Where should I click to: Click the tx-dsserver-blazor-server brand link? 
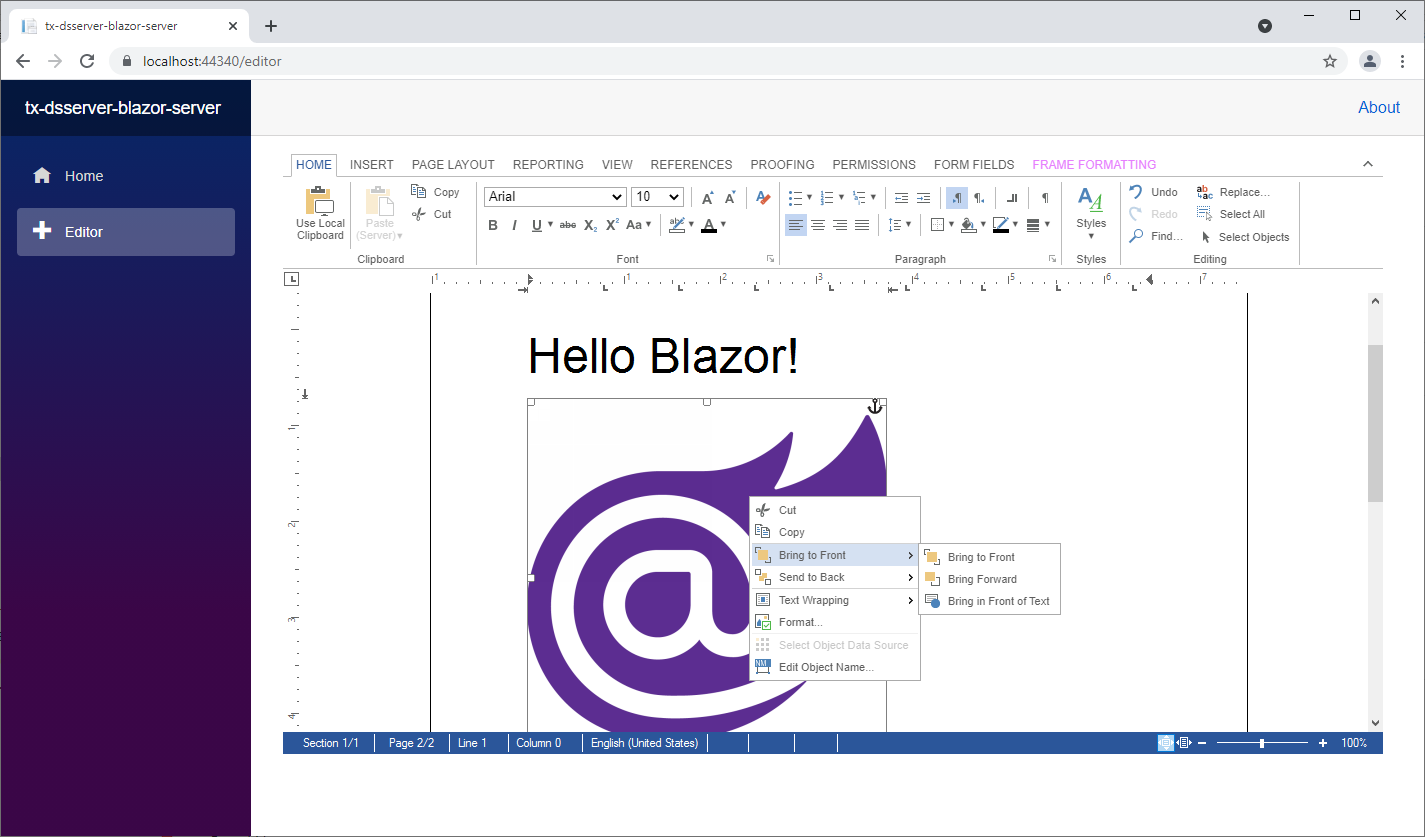pyautogui.click(x=123, y=108)
